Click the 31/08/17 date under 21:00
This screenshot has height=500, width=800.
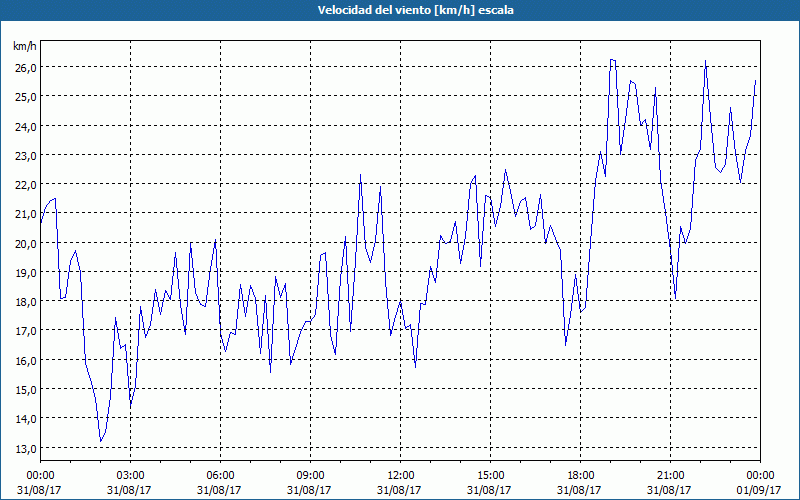point(669,490)
